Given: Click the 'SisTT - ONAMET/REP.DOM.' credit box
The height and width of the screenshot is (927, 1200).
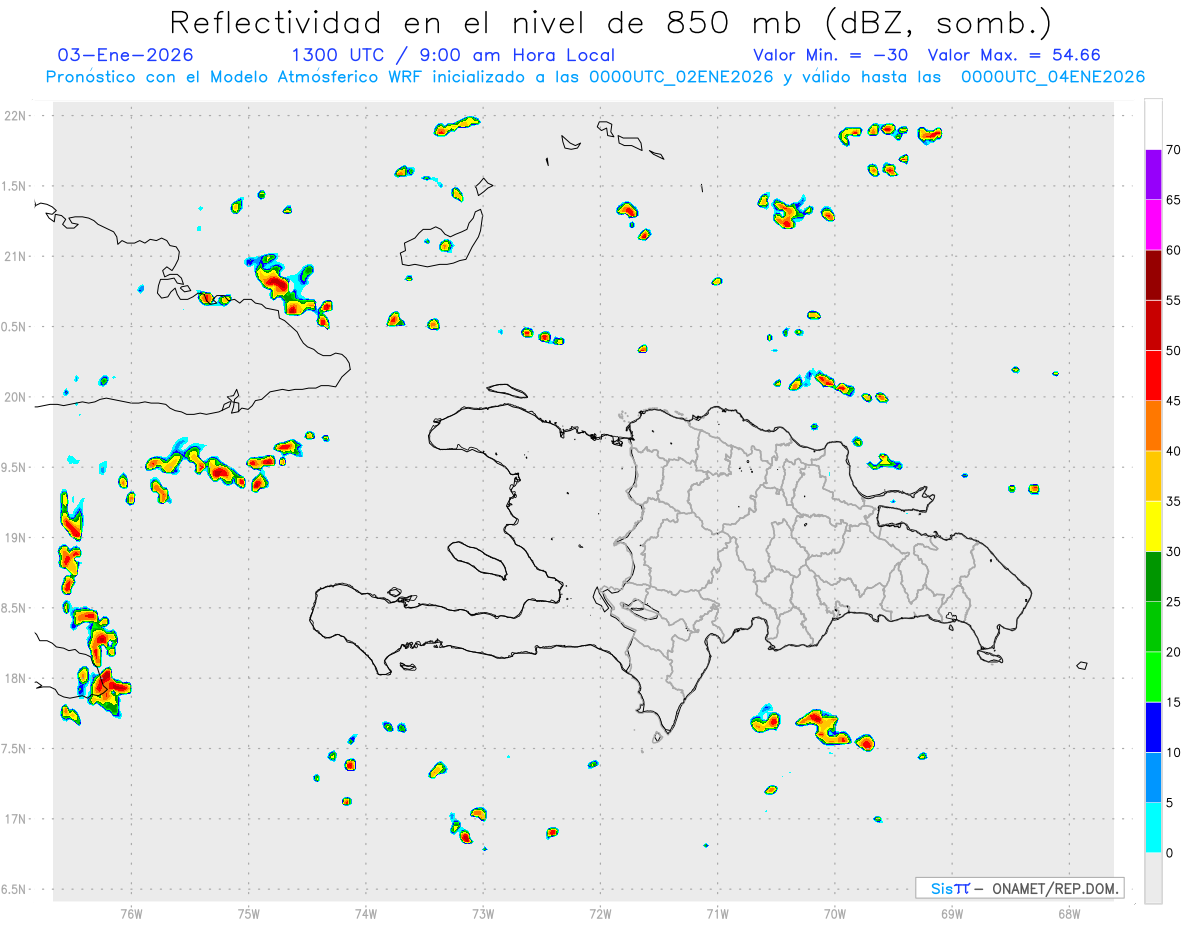Looking at the screenshot, I should (1019, 888).
